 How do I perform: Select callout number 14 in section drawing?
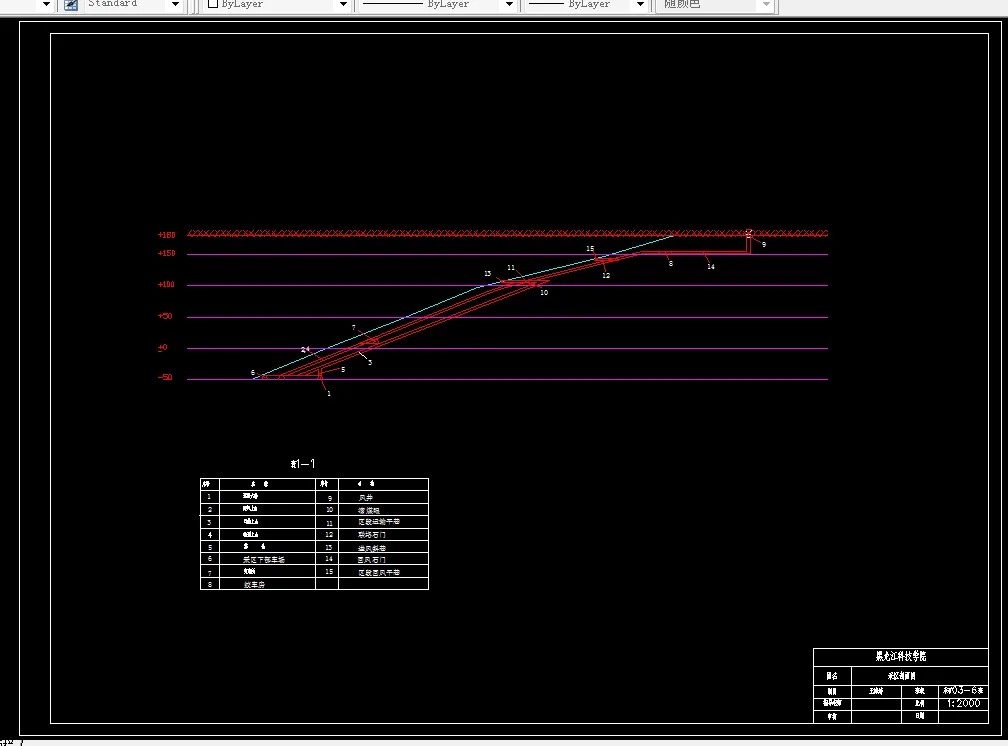tap(711, 266)
